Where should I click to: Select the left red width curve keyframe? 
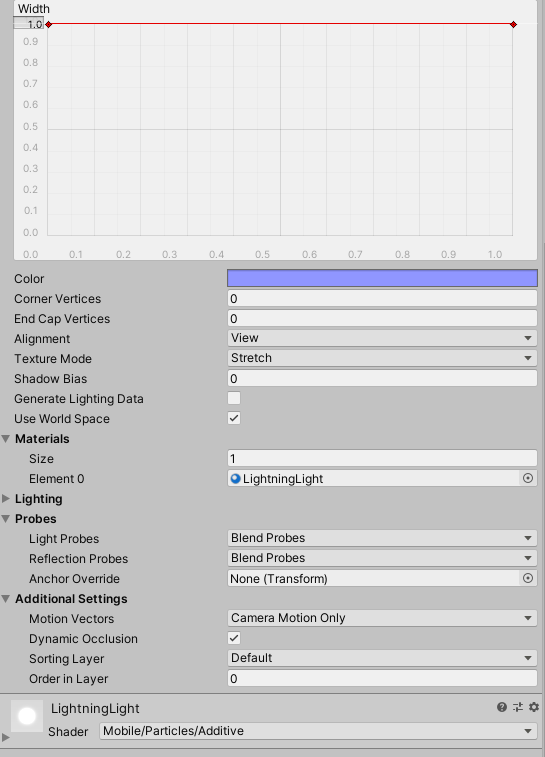pyautogui.click(x=48, y=24)
